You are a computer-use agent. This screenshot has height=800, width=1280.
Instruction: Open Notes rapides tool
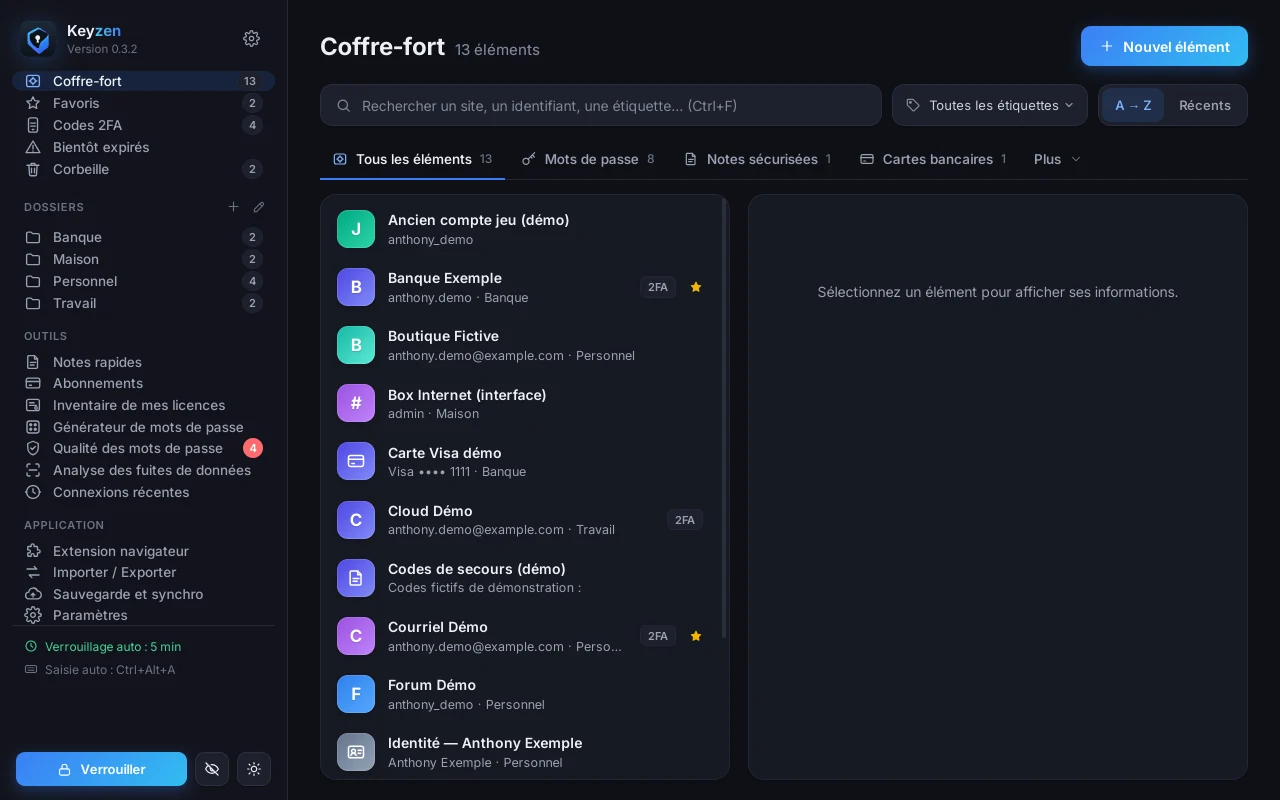[143, 362]
